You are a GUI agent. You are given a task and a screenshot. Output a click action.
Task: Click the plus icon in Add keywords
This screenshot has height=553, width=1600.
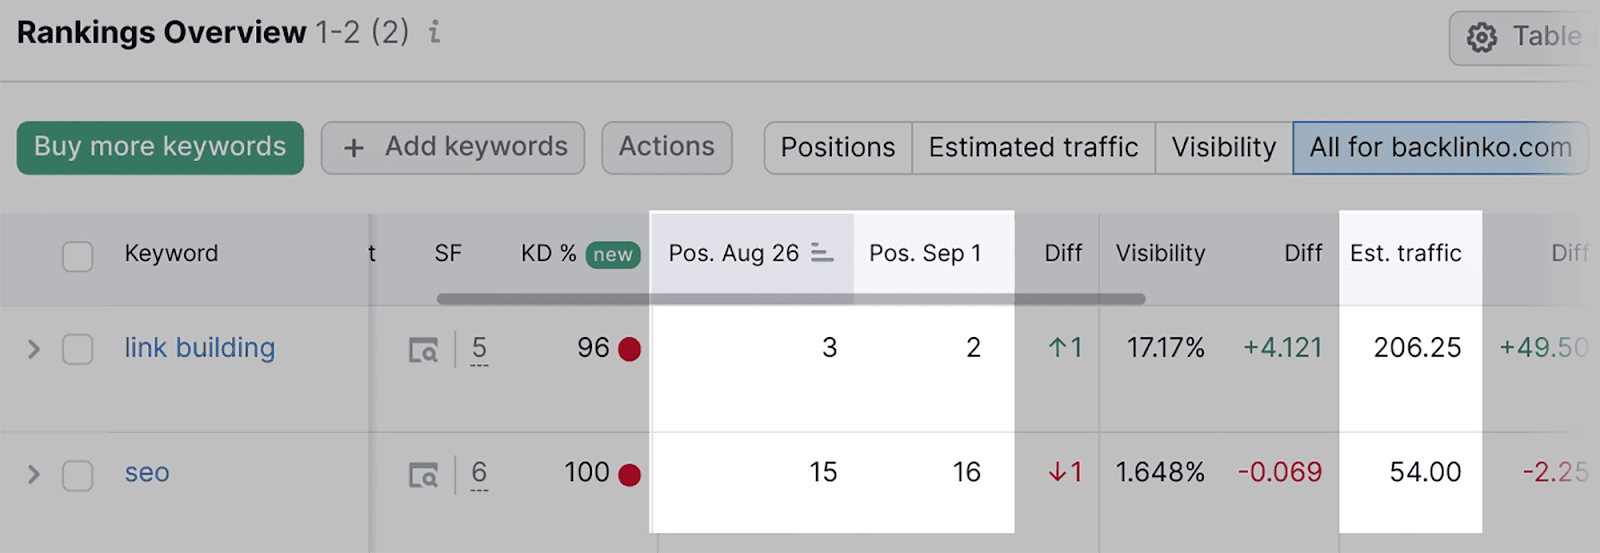(353, 148)
